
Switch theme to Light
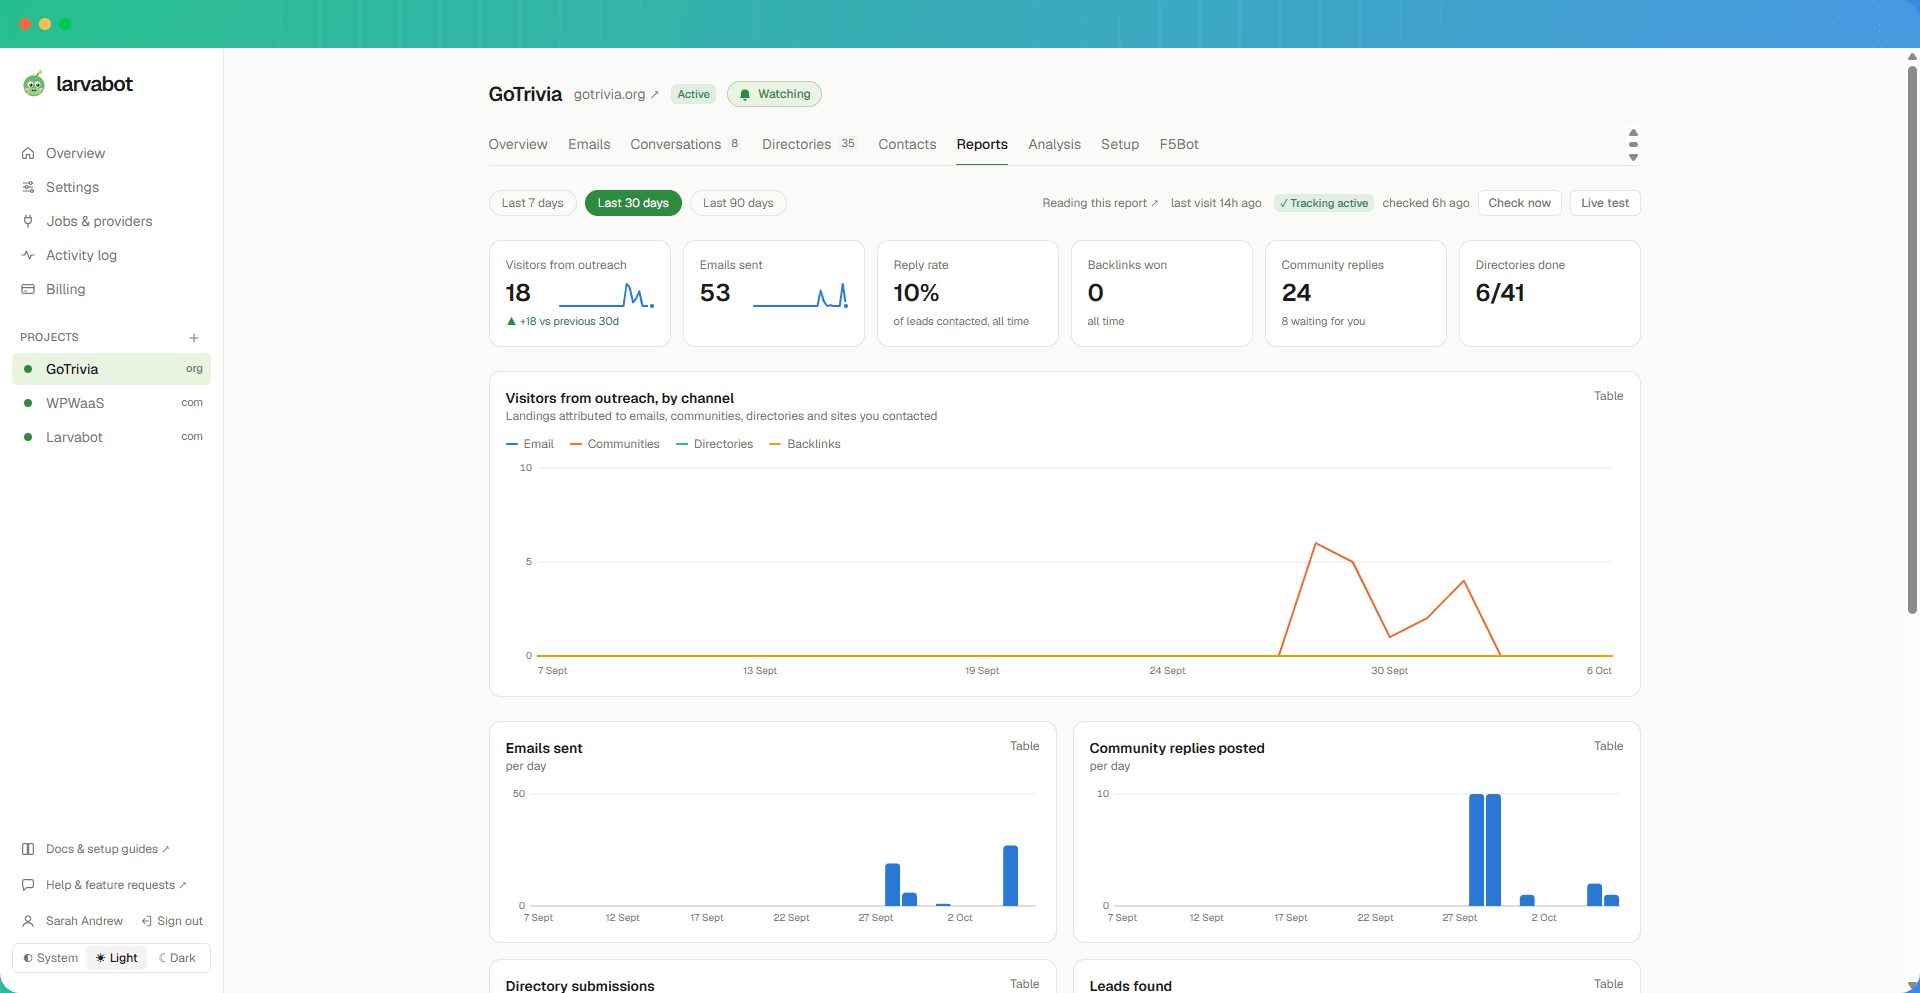click(117, 958)
